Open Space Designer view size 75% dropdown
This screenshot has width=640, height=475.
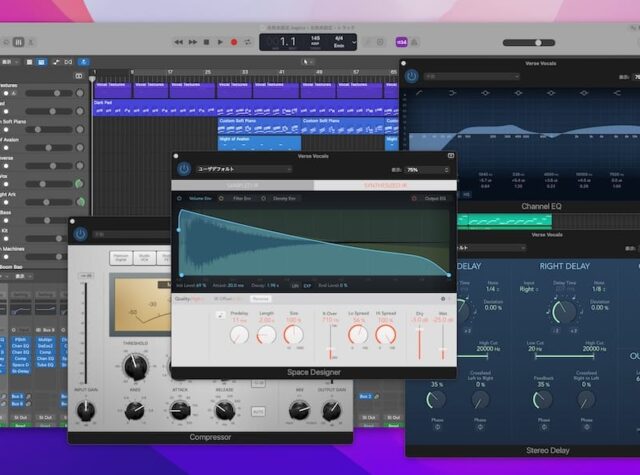(427, 170)
